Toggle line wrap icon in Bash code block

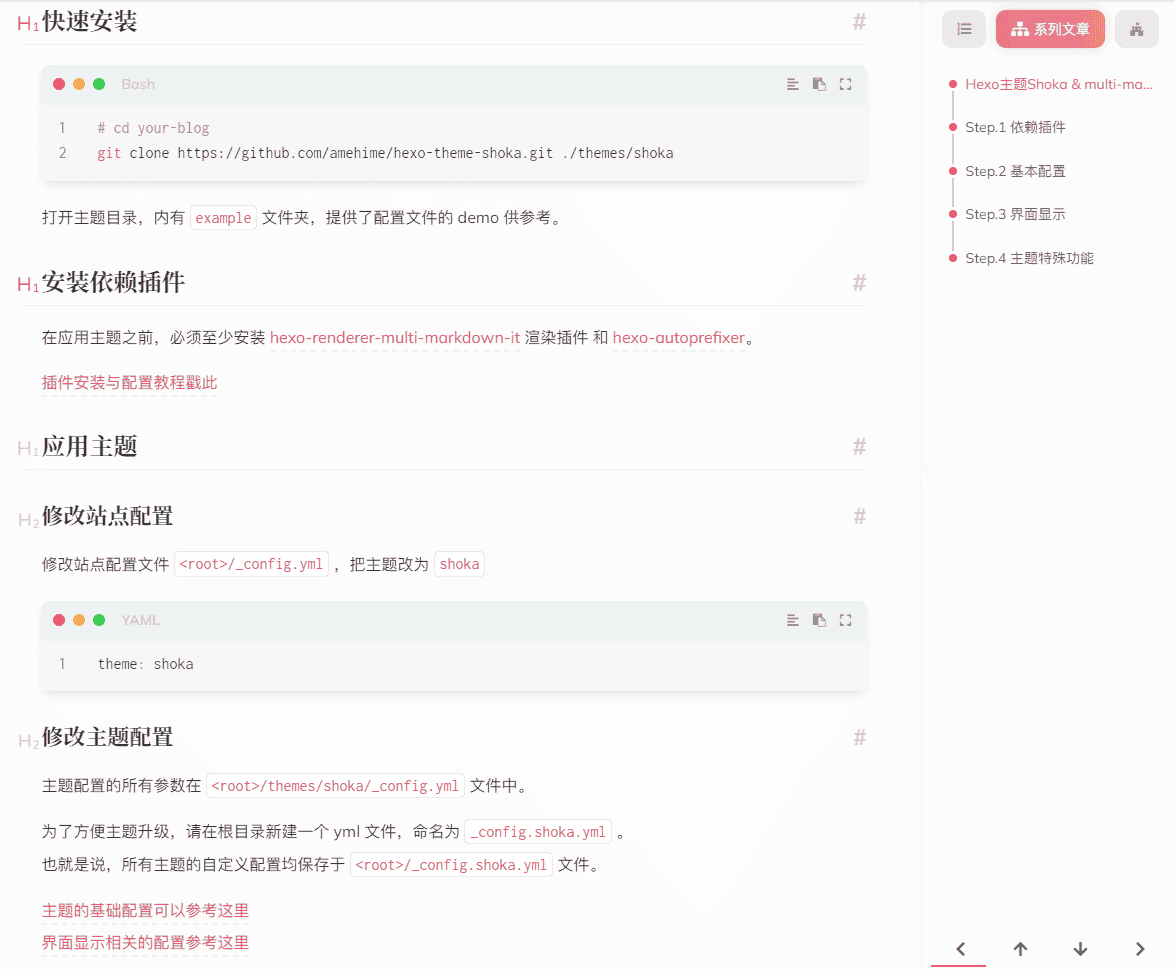[792, 84]
